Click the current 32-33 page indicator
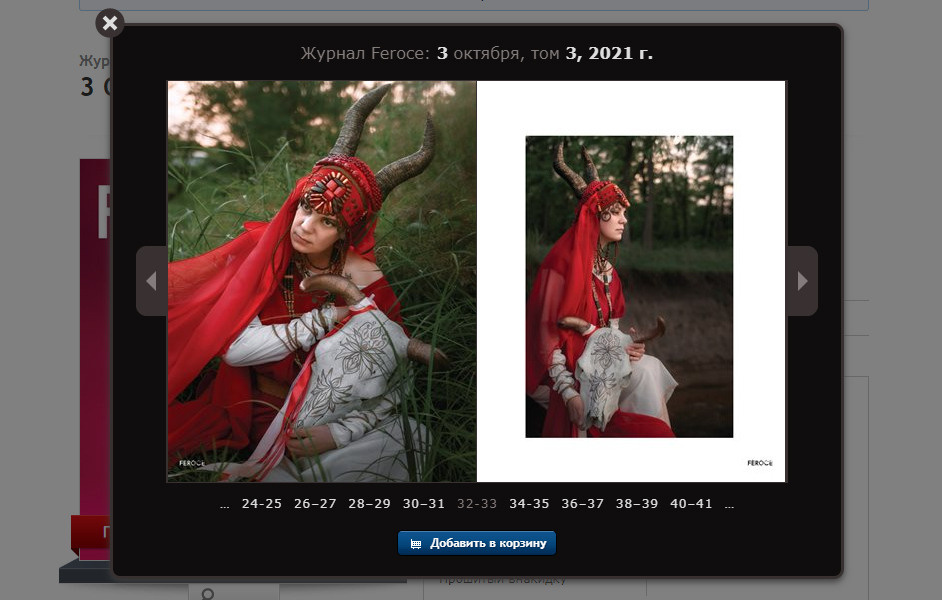 (x=476, y=504)
